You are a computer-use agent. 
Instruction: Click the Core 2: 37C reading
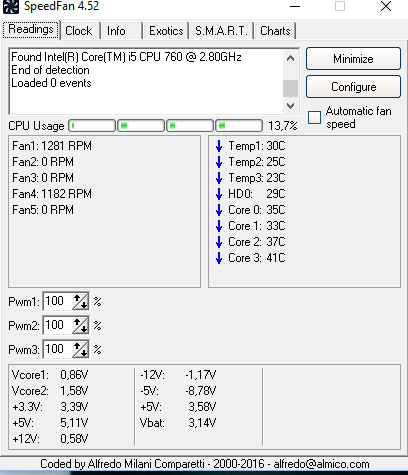[x=257, y=242]
